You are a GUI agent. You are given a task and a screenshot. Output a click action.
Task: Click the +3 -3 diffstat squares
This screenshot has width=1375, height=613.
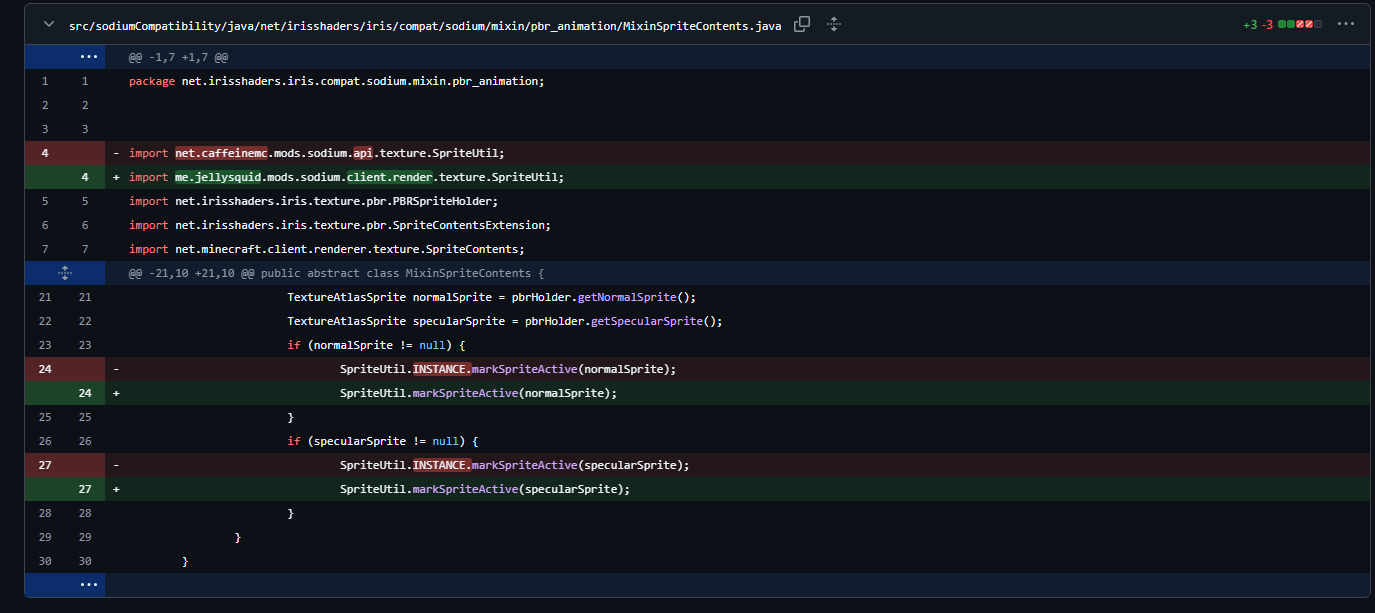pos(1299,25)
